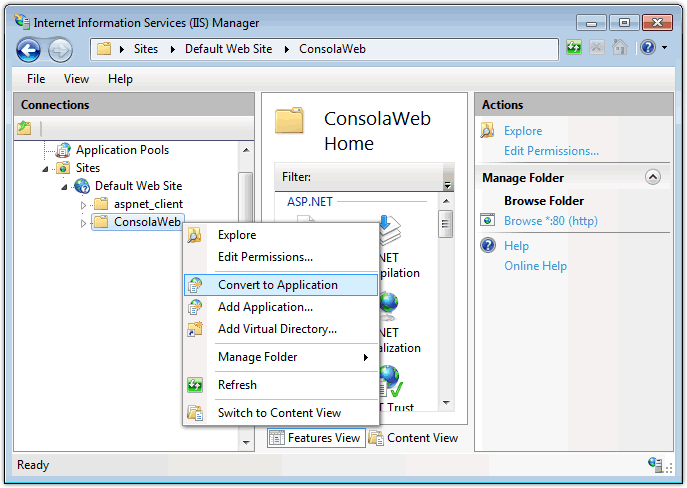Viewport: 687px width, 488px height.
Task: Click the Stop toolbar icon
Action: 596,47
